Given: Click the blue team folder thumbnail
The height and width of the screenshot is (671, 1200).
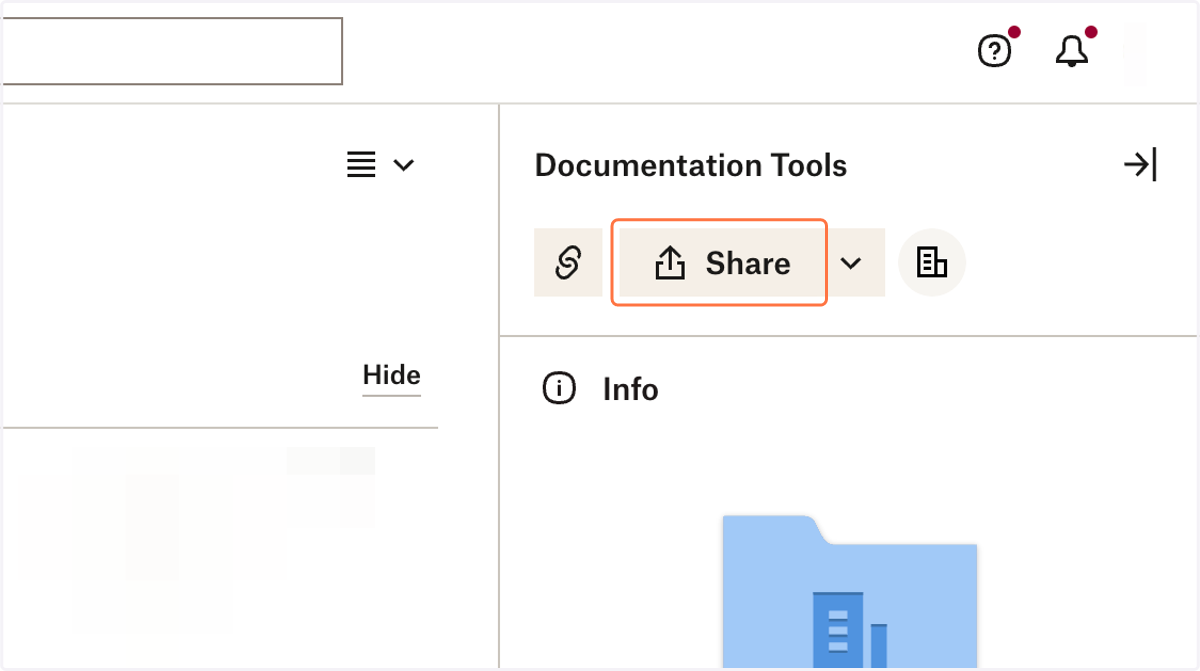Looking at the screenshot, I should pyautogui.click(x=850, y=592).
